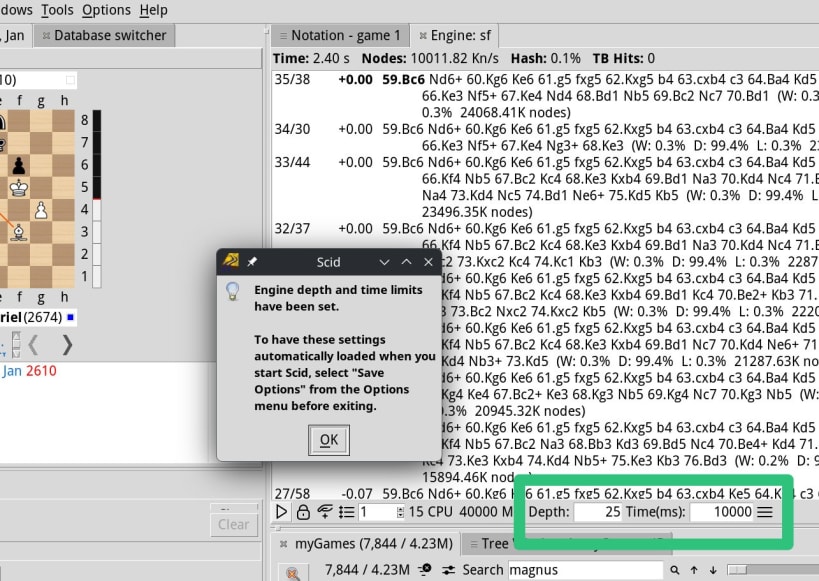Lock engine to current position

tap(303, 512)
